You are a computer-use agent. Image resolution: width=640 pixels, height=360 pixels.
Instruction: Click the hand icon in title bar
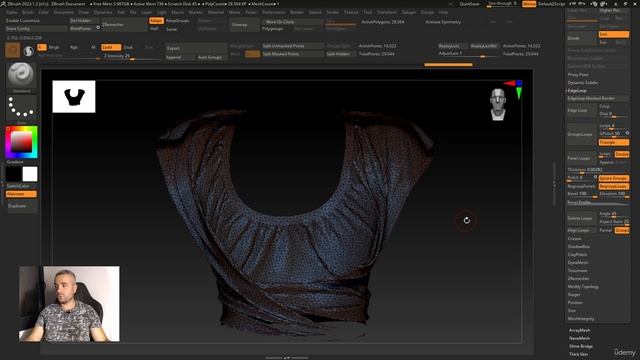click(x=595, y=4)
